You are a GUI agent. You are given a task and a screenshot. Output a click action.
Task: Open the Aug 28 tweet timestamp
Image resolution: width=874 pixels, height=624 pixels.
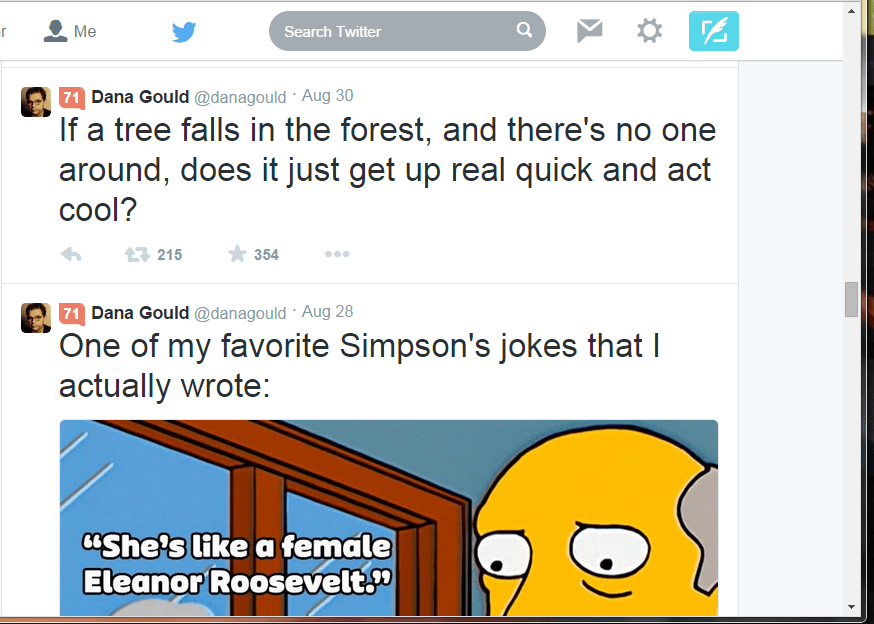[x=327, y=312]
